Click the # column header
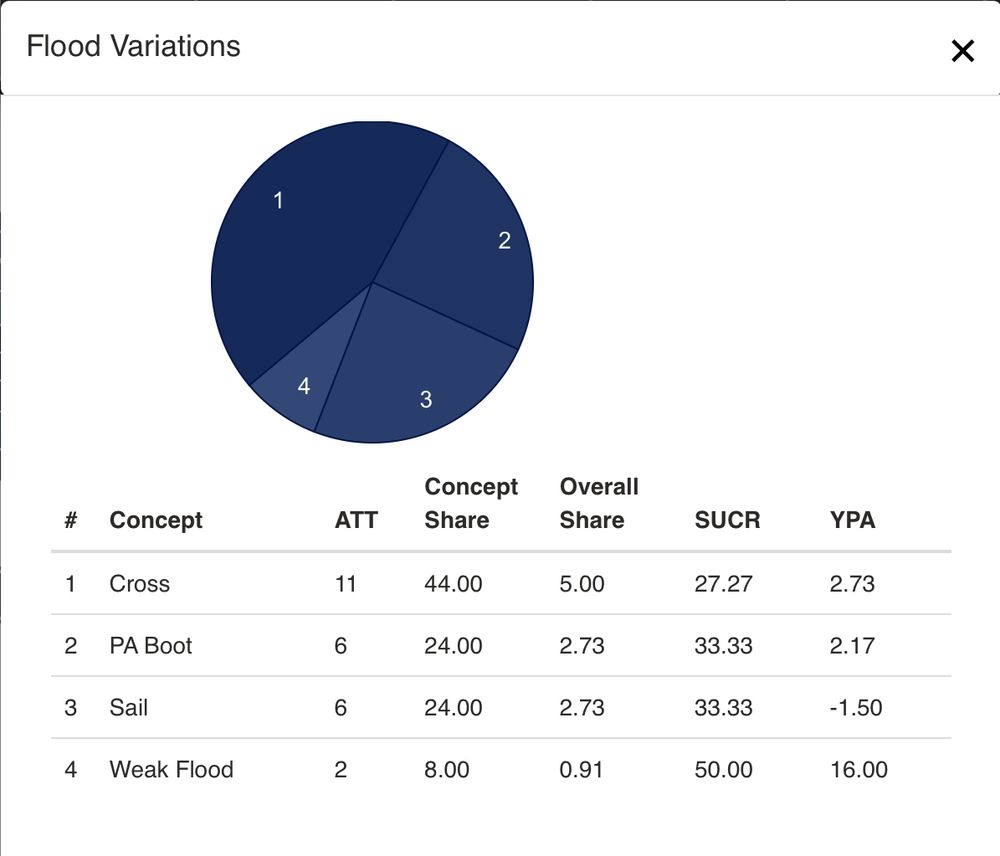 pyautogui.click(x=71, y=520)
